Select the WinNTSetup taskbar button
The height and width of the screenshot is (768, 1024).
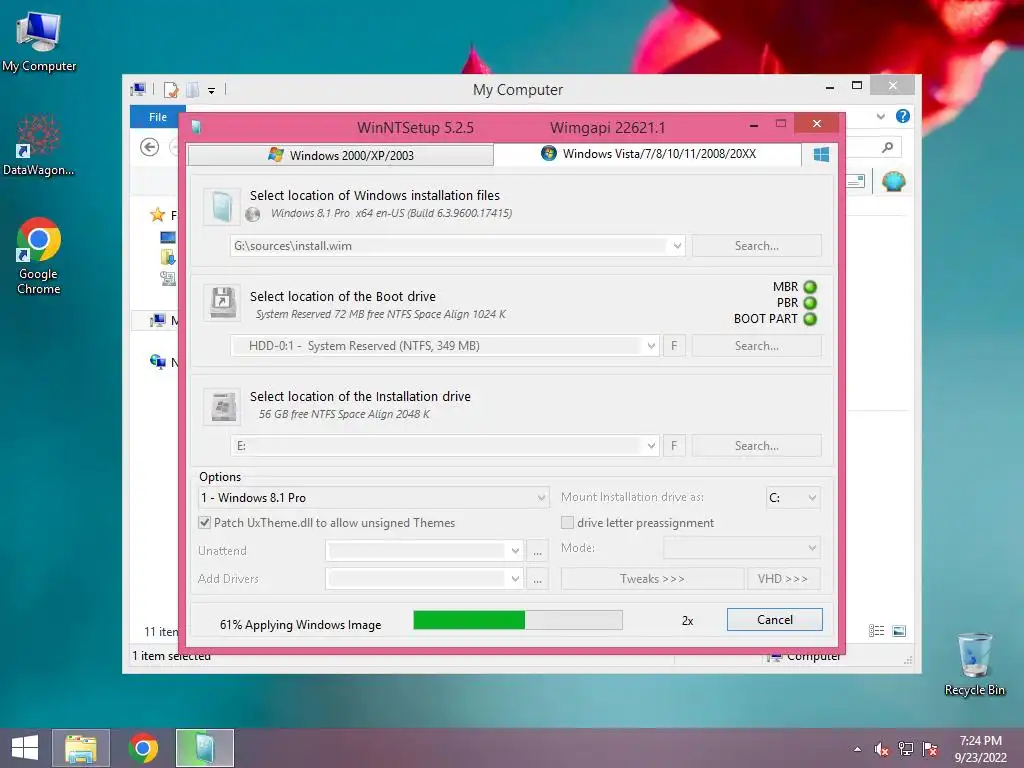(x=204, y=748)
